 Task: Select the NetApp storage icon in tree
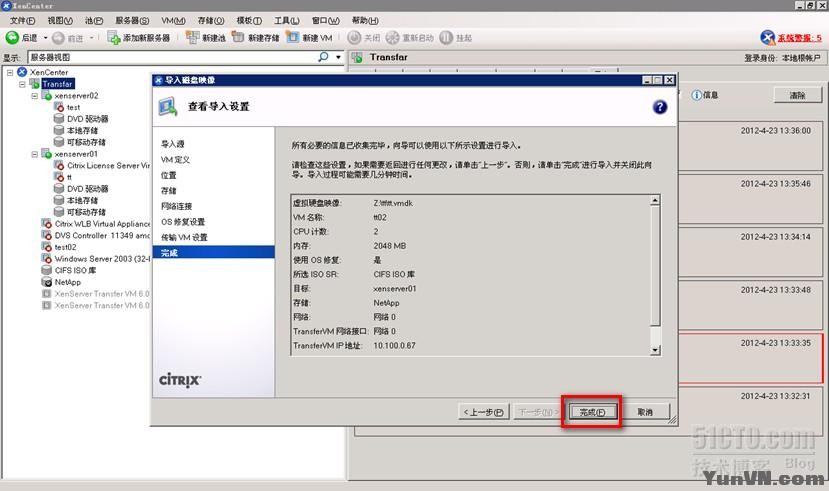[47, 282]
